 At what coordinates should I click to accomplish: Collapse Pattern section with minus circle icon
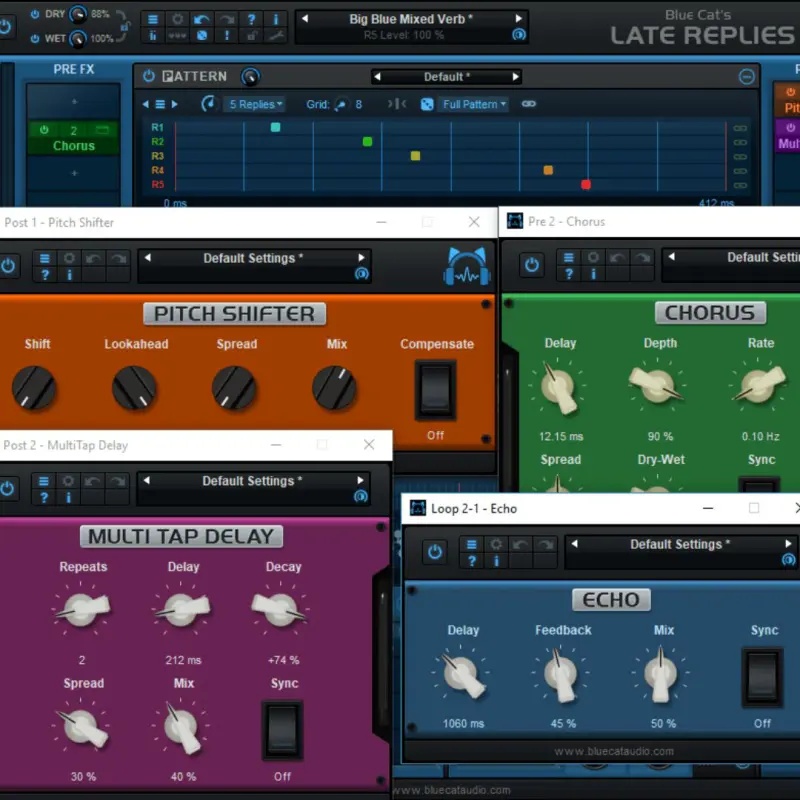click(x=746, y=77)
